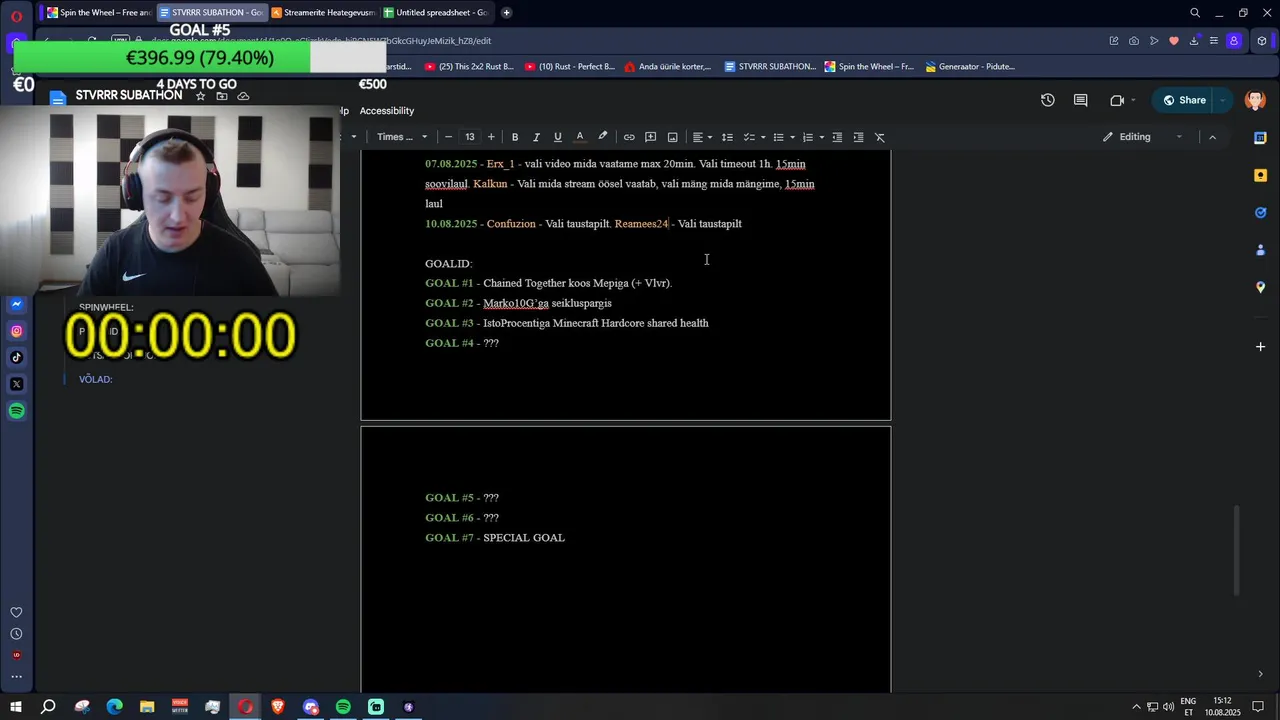Open the Anda üürile korter bookmark
Viewport: 1280px width, 720px height.
pyautogui.click(x=666, y=67)
